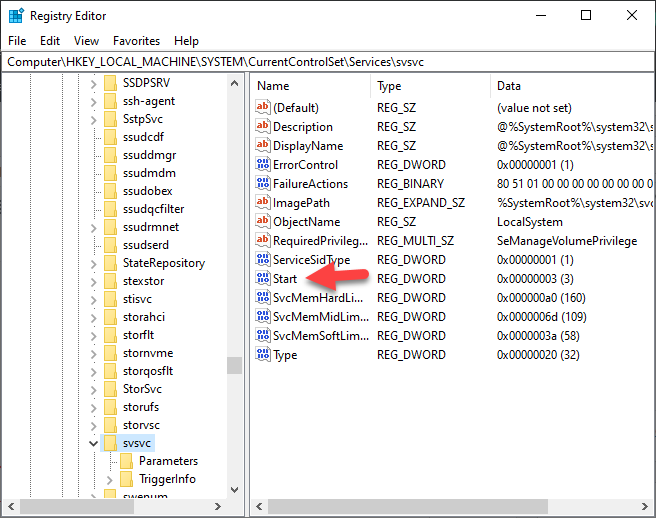Click the StateRepository folder icon
The image size is (656, 518).
point(110,263)
